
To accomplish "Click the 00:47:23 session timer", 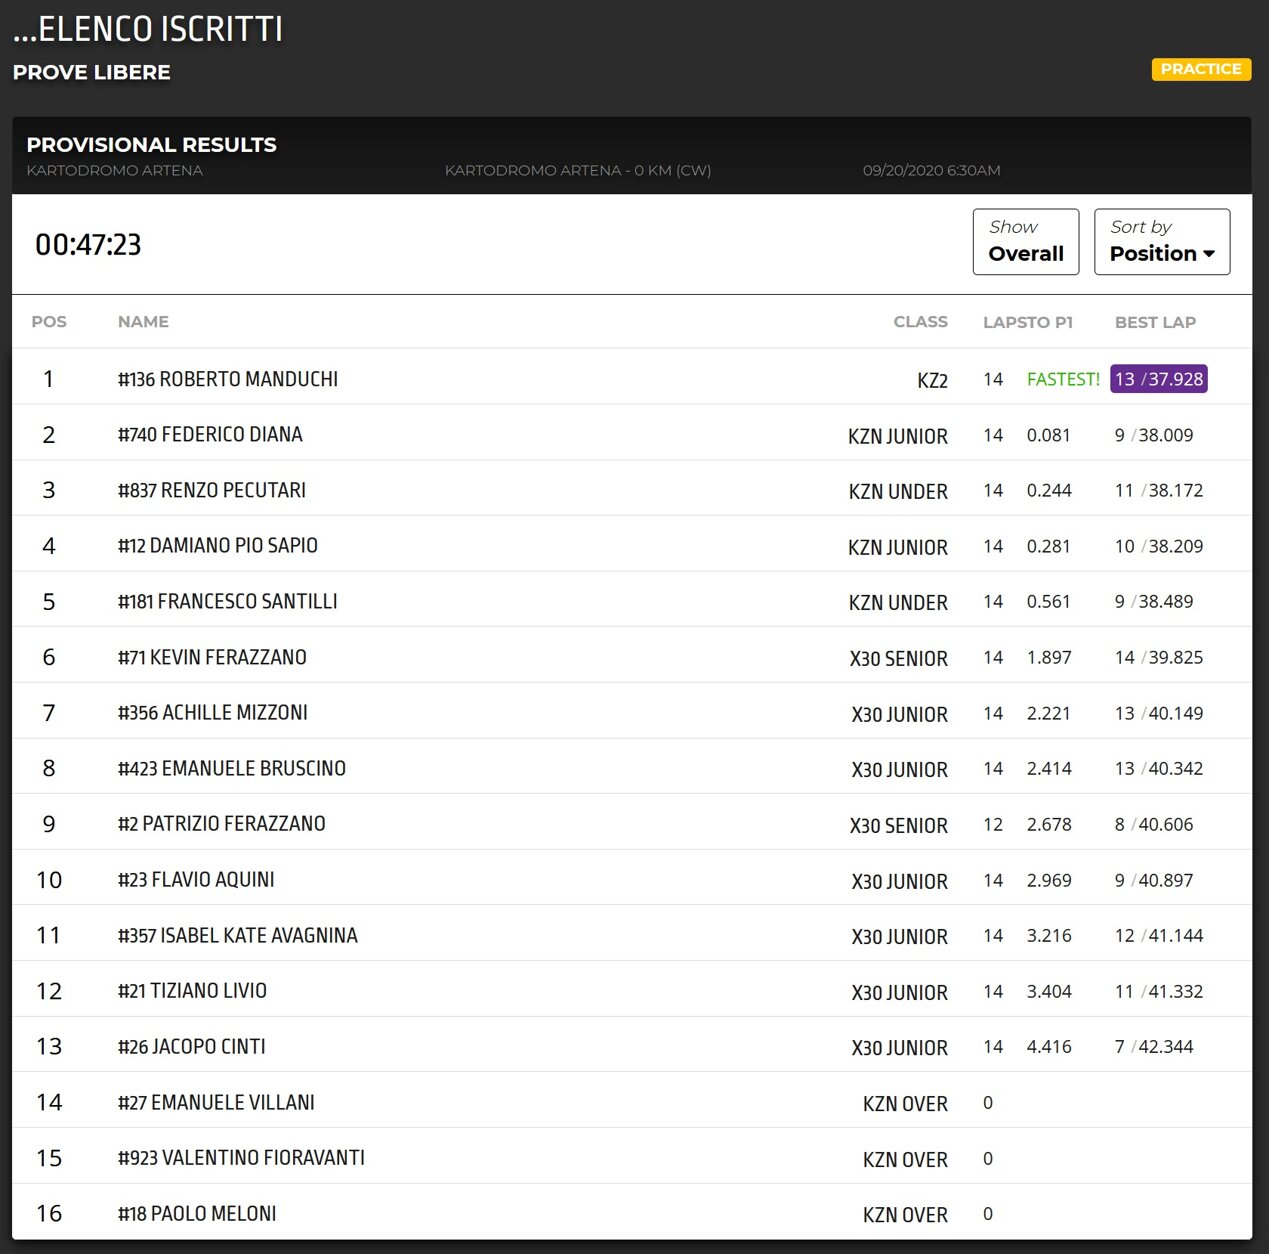I will click(88, 245).
